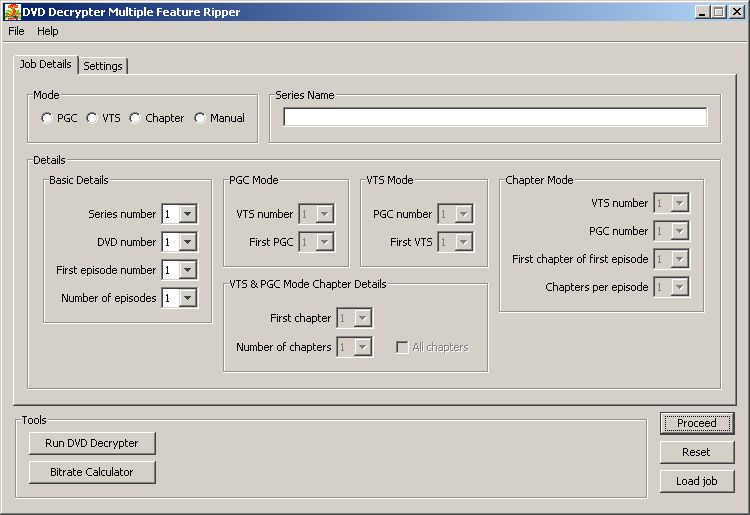Click the Reset button
Viewport: 750px width, 515px height.
pyautogui.click(x=697, y=452)
